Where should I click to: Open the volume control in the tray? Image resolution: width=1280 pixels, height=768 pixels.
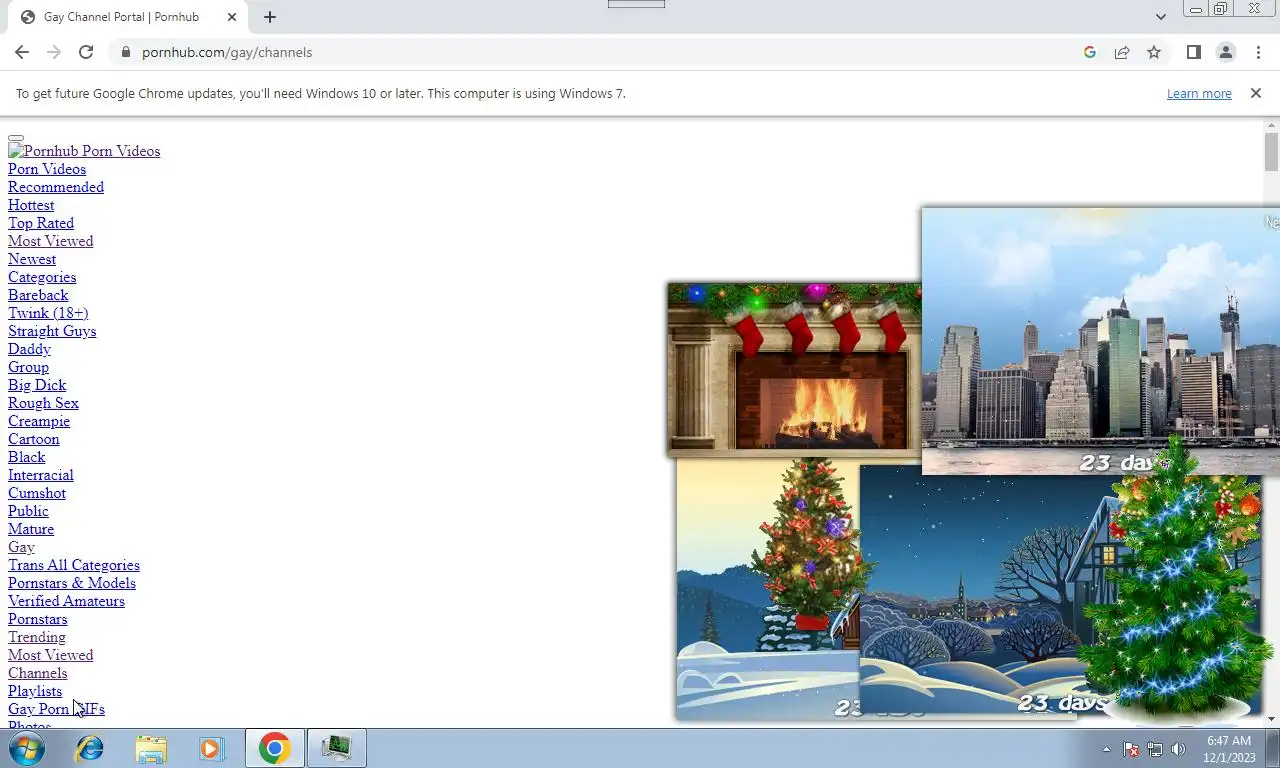[x=1178, y=749]
